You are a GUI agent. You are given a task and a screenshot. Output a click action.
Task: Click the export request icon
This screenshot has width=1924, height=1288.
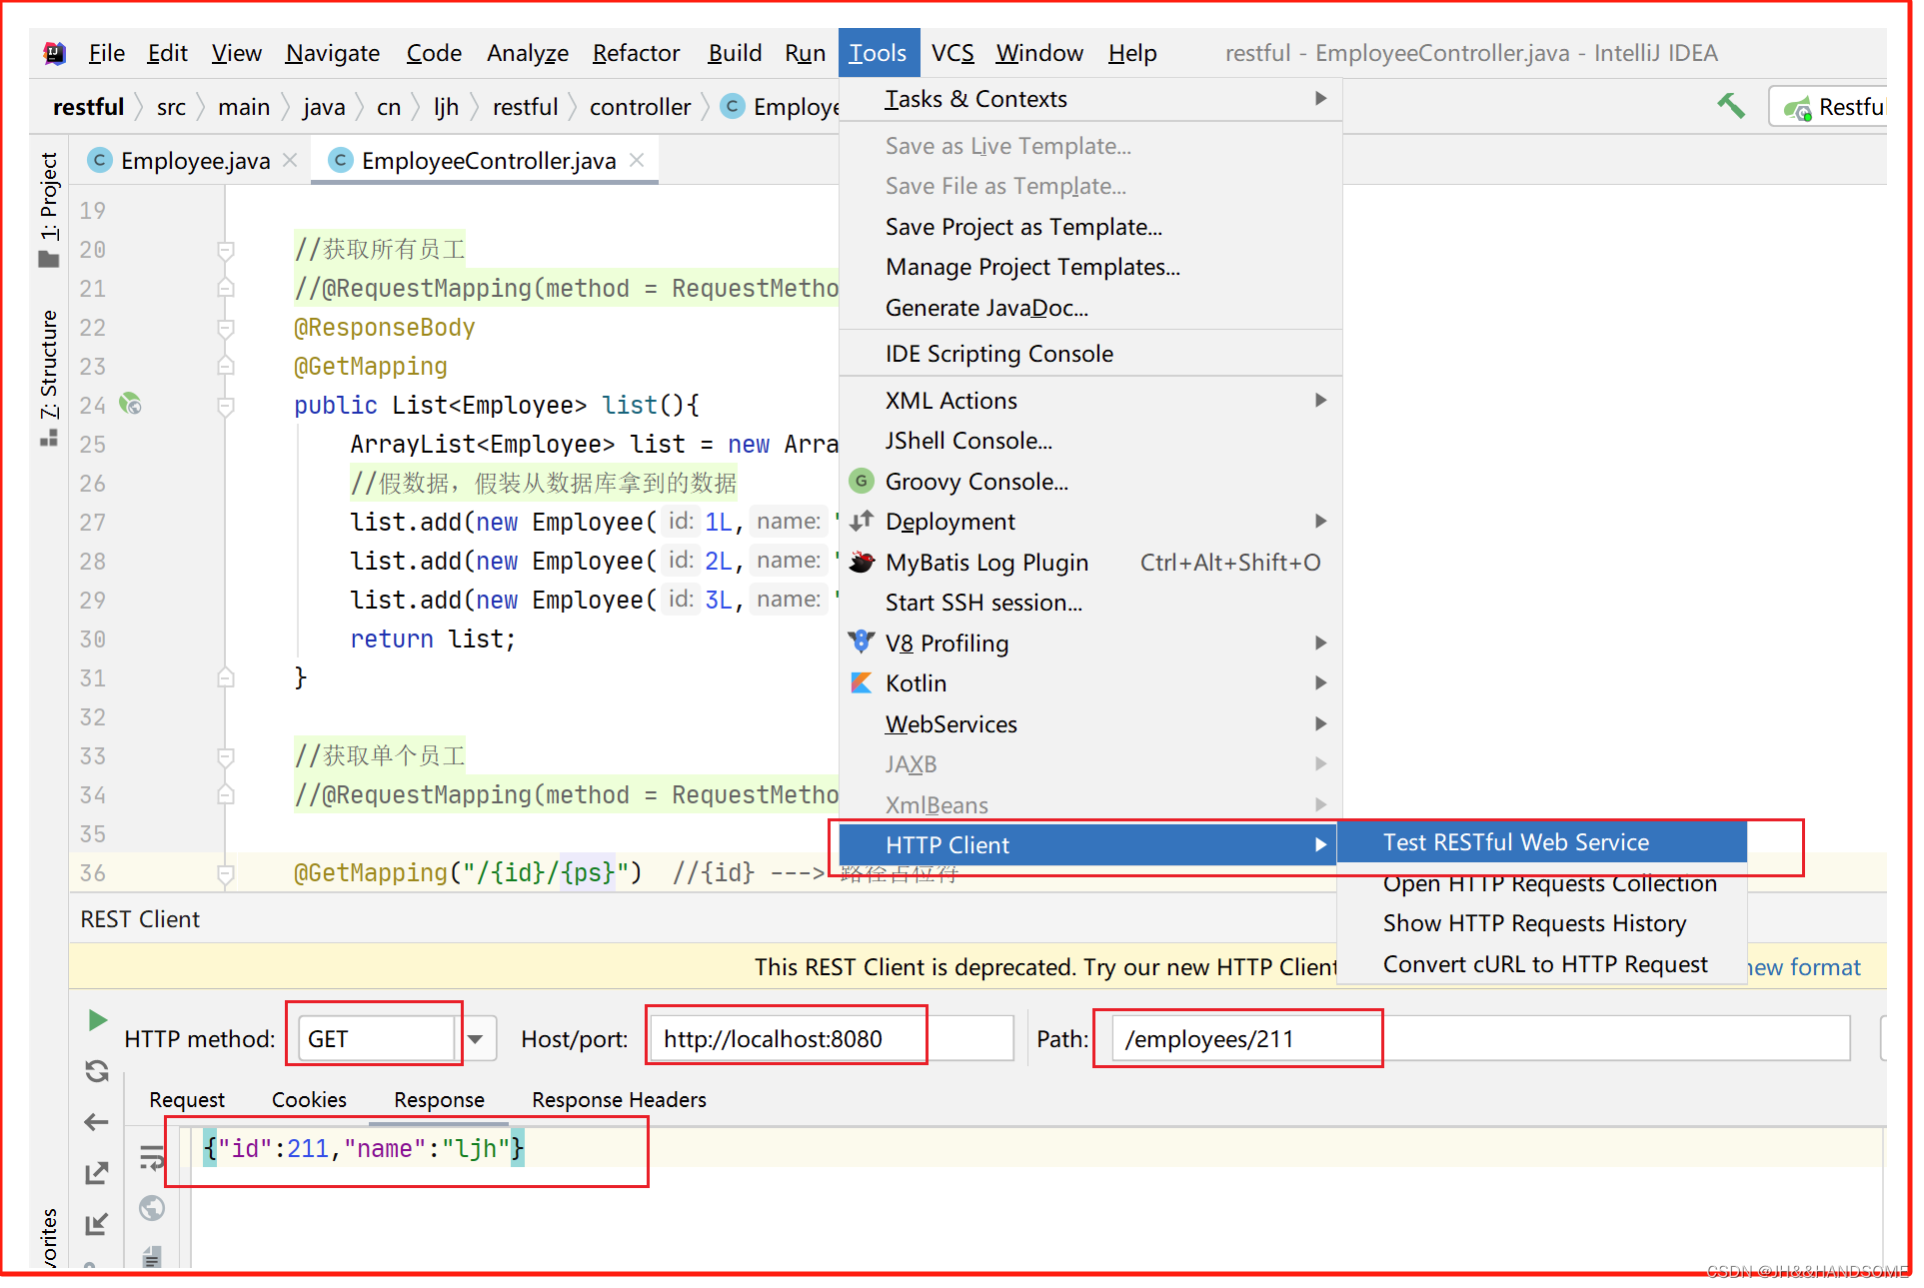click(97, 1173)
